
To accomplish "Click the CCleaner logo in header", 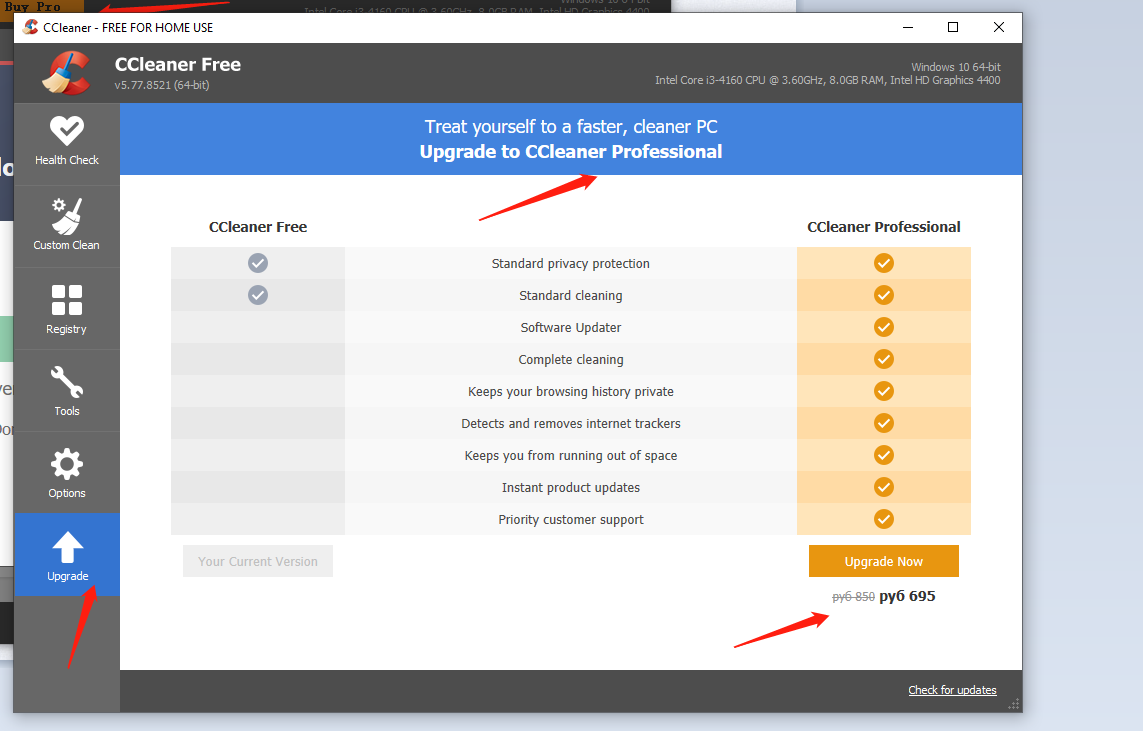I will pos(66,73).
